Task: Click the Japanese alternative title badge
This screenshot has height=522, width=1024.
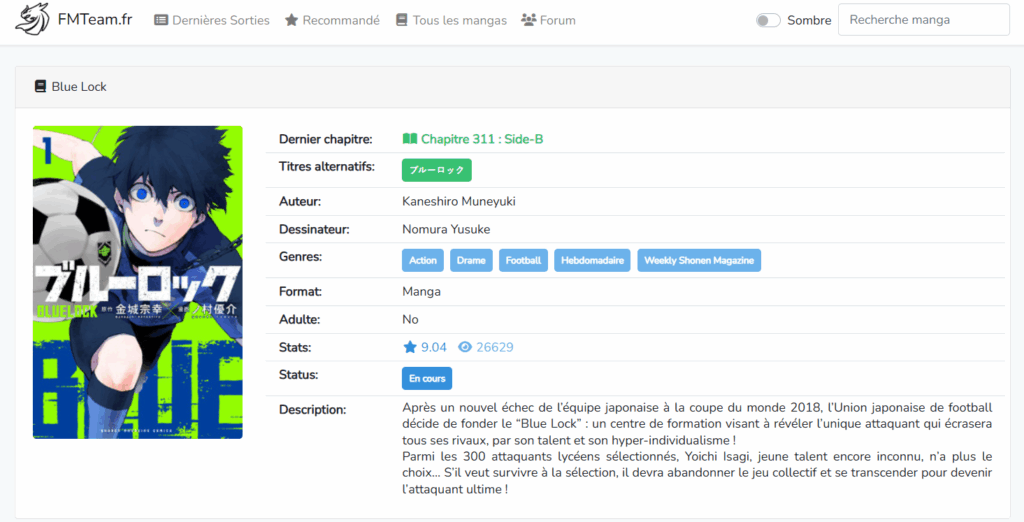Action: (x=436, y=170)
